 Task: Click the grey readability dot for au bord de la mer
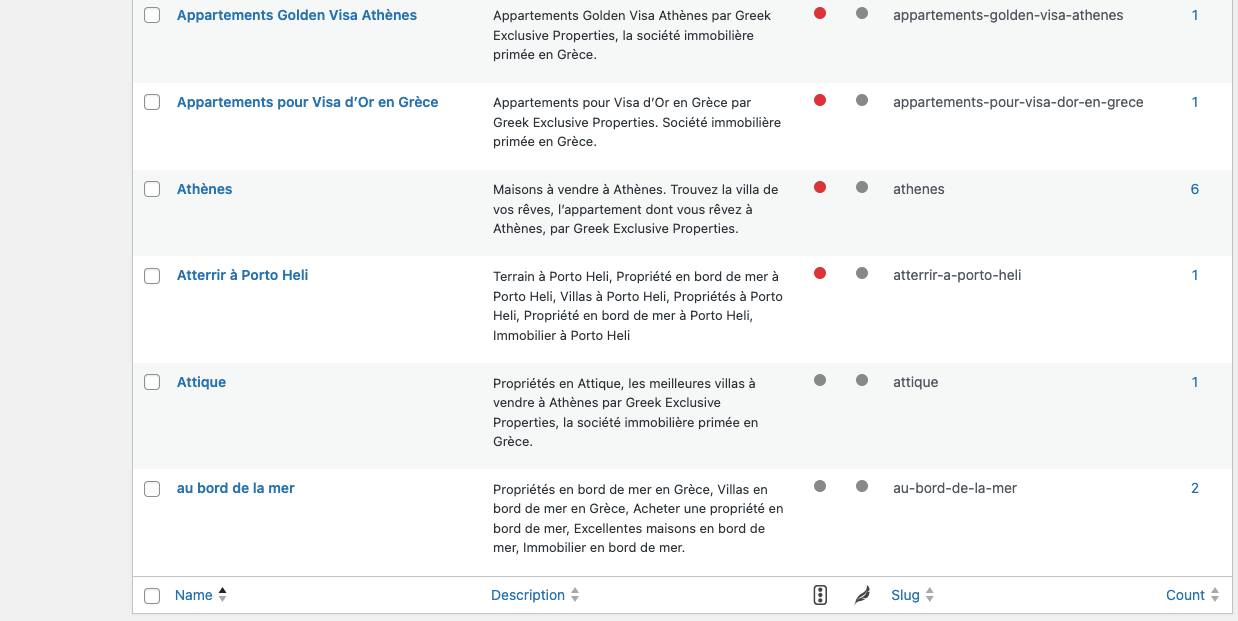[862, 486]
